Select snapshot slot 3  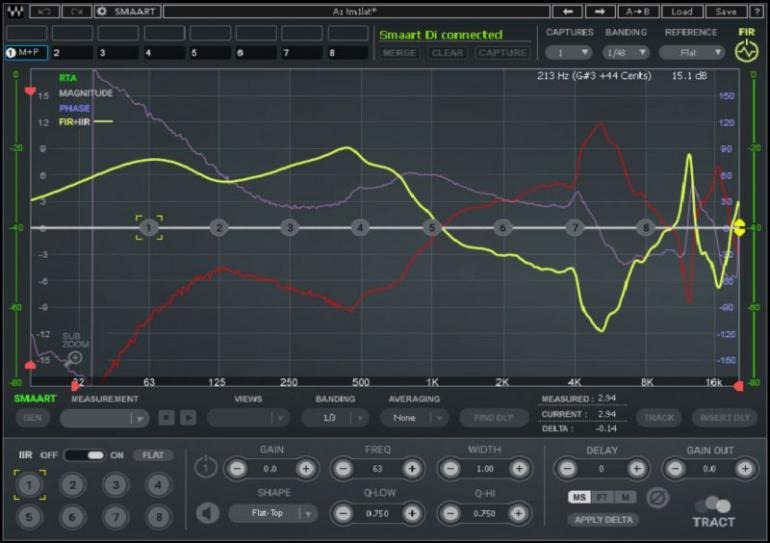coord(118,52)
